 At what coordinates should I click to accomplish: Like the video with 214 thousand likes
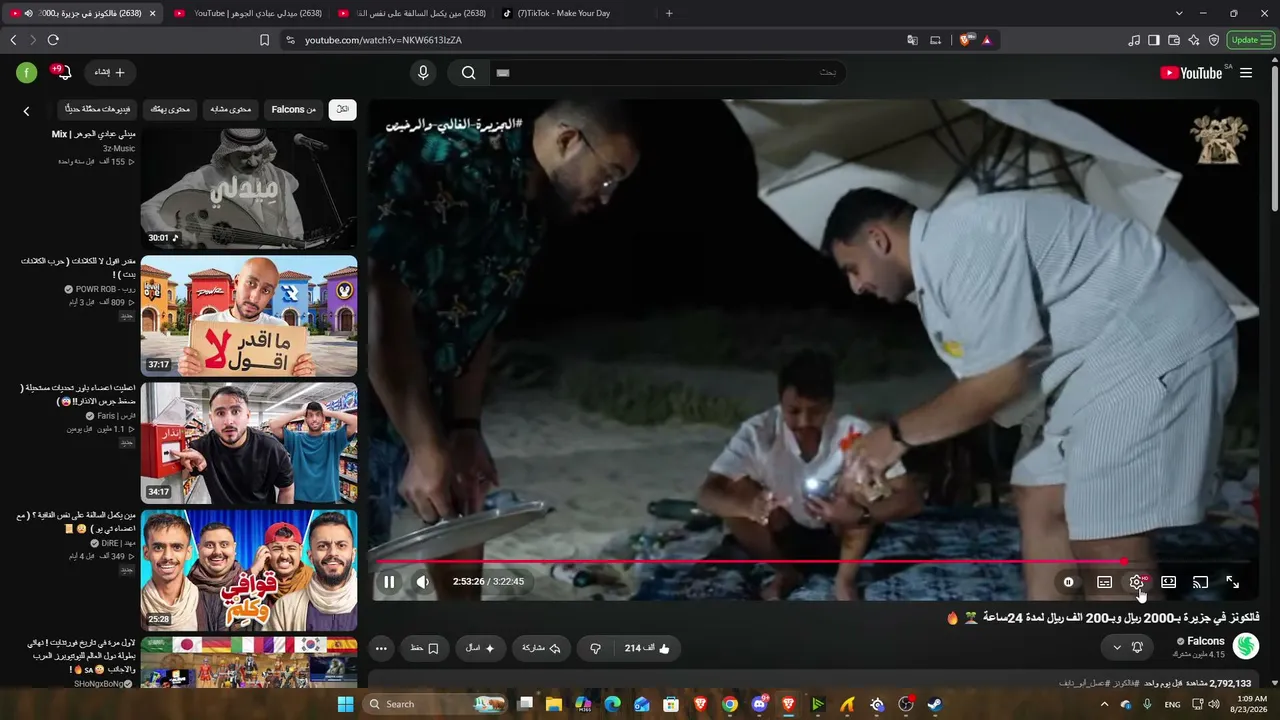tap(647, 648)
